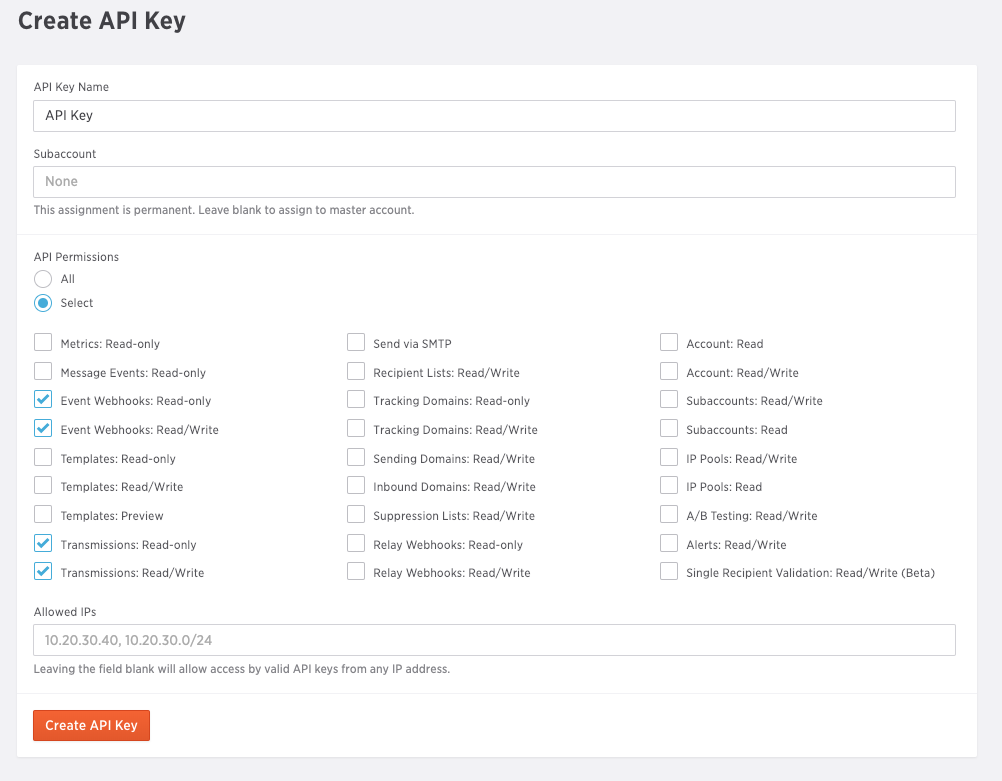Select IP Pools: Read checkbox
Image resolution: width=1002 pixels, height=781 pixels.
[669, 486]
